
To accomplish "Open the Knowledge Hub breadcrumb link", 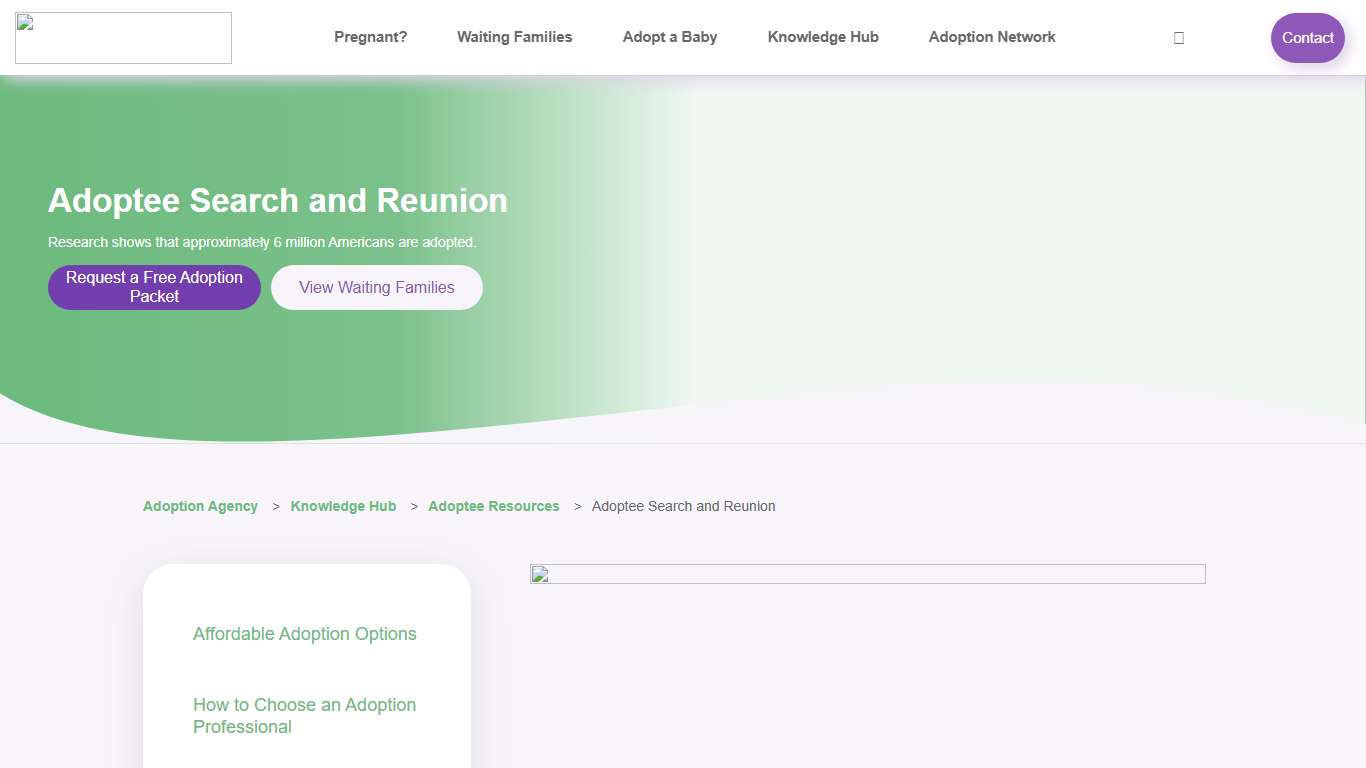I will (x=343, y=506).
